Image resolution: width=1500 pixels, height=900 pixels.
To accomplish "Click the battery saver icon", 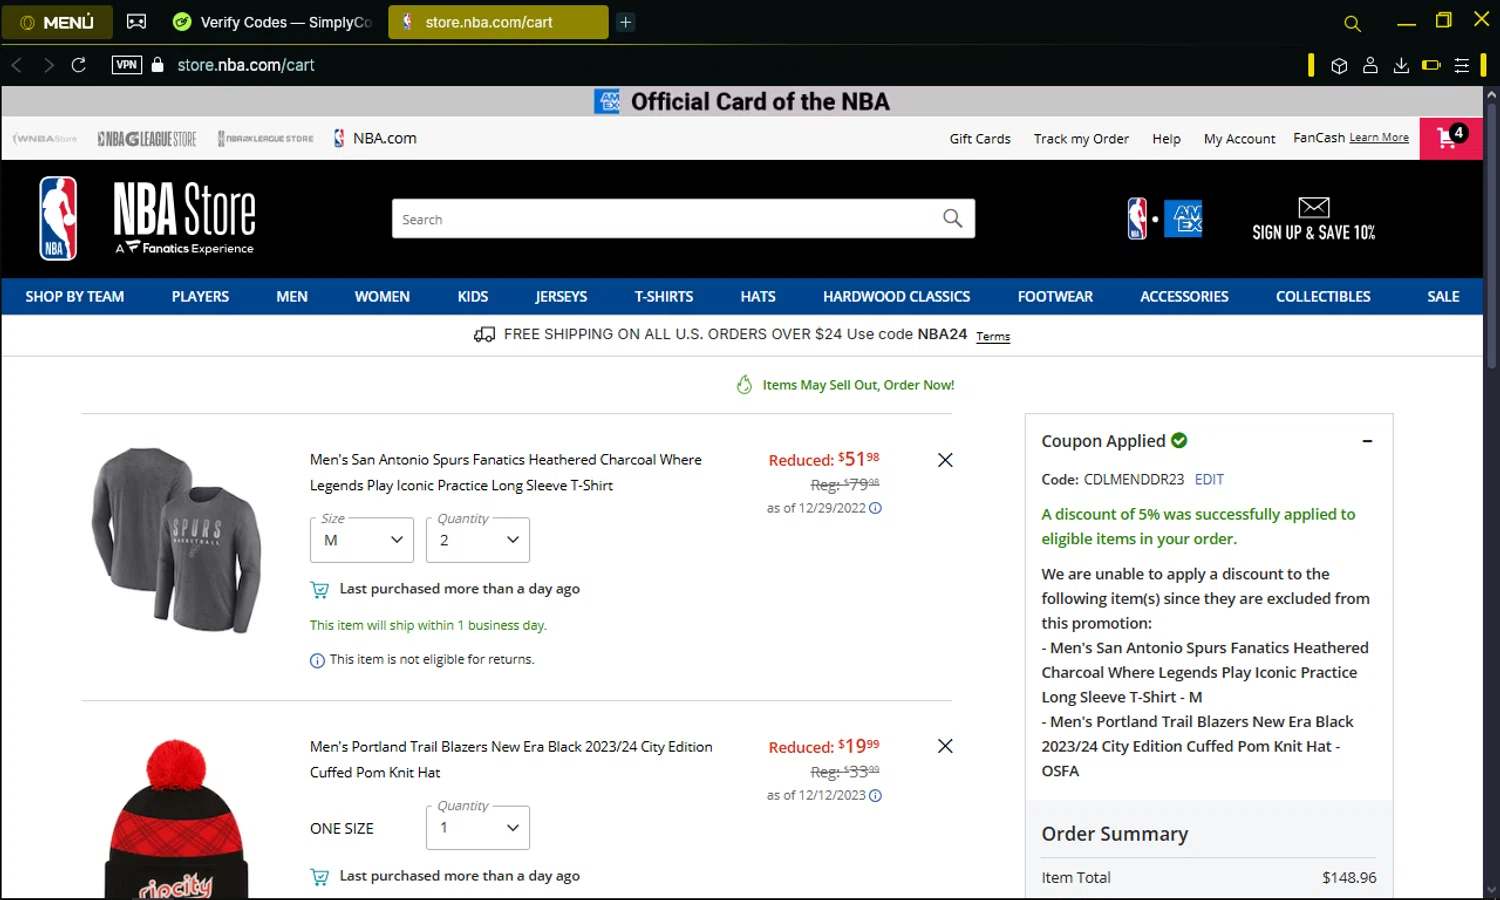I will [x=1431, y=65].
